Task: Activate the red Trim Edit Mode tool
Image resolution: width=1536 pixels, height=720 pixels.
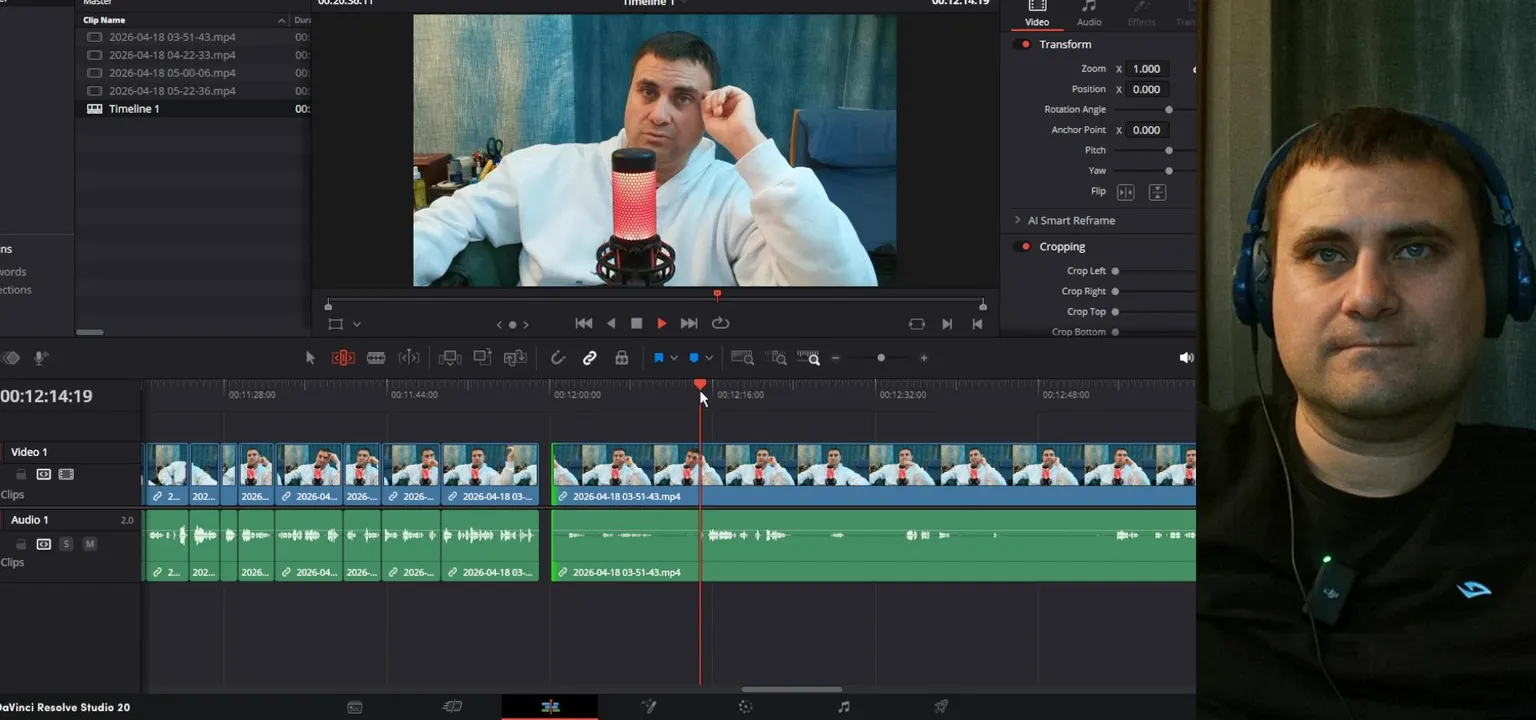Action: [343, 358]
